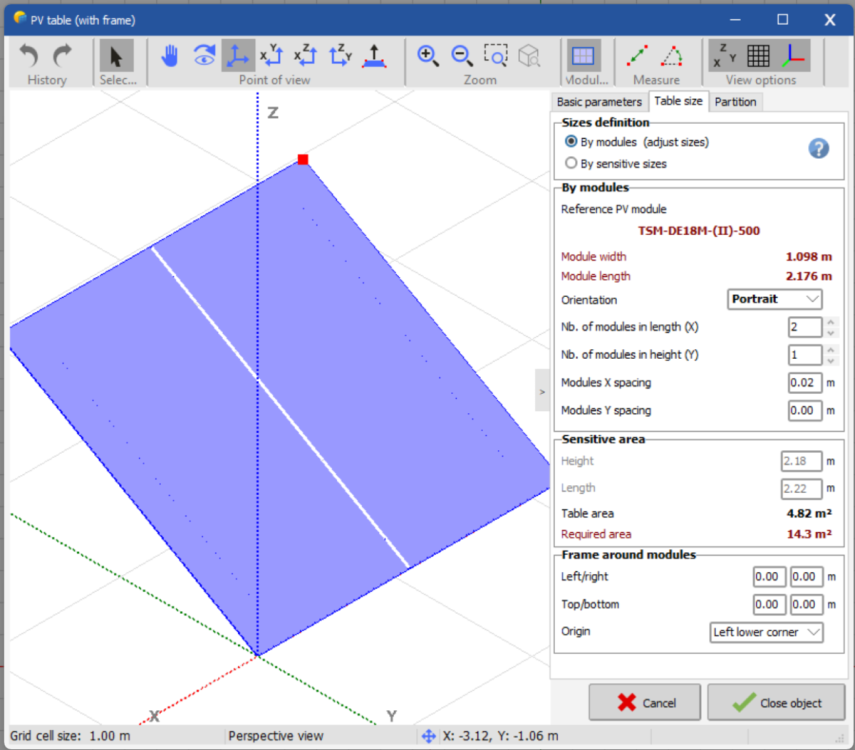855x750 pixels.
Task: Select the 'By modules (adjust sizes)' option
Action: [x=572, y=142]
